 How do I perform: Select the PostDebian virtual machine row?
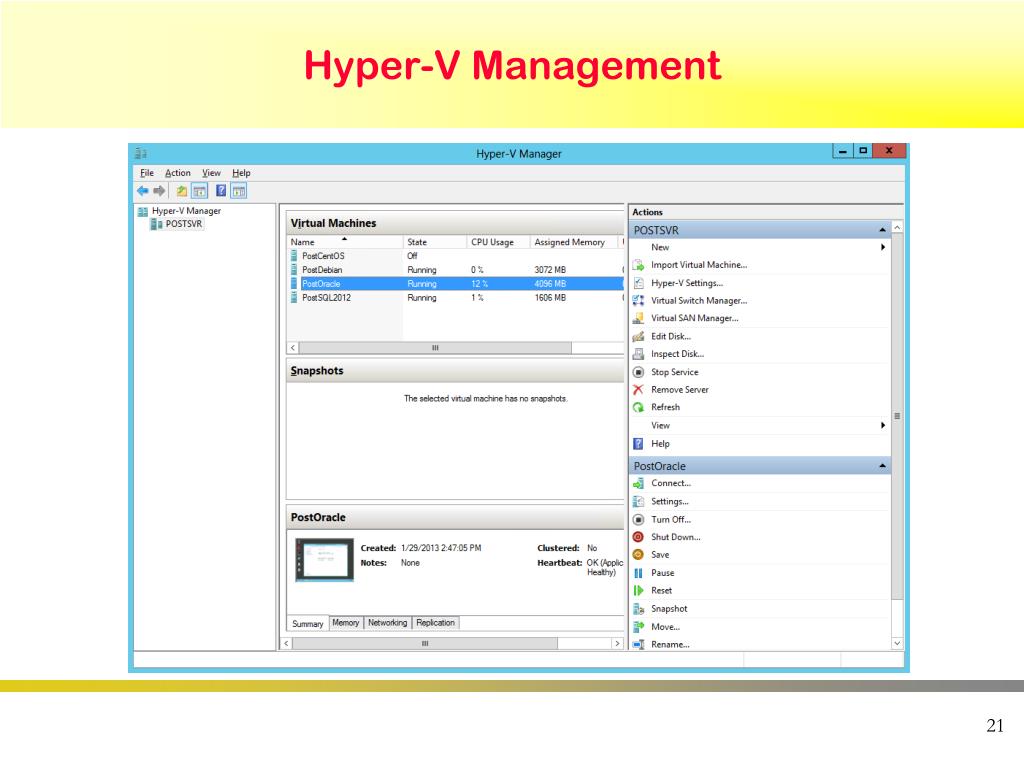456,270
